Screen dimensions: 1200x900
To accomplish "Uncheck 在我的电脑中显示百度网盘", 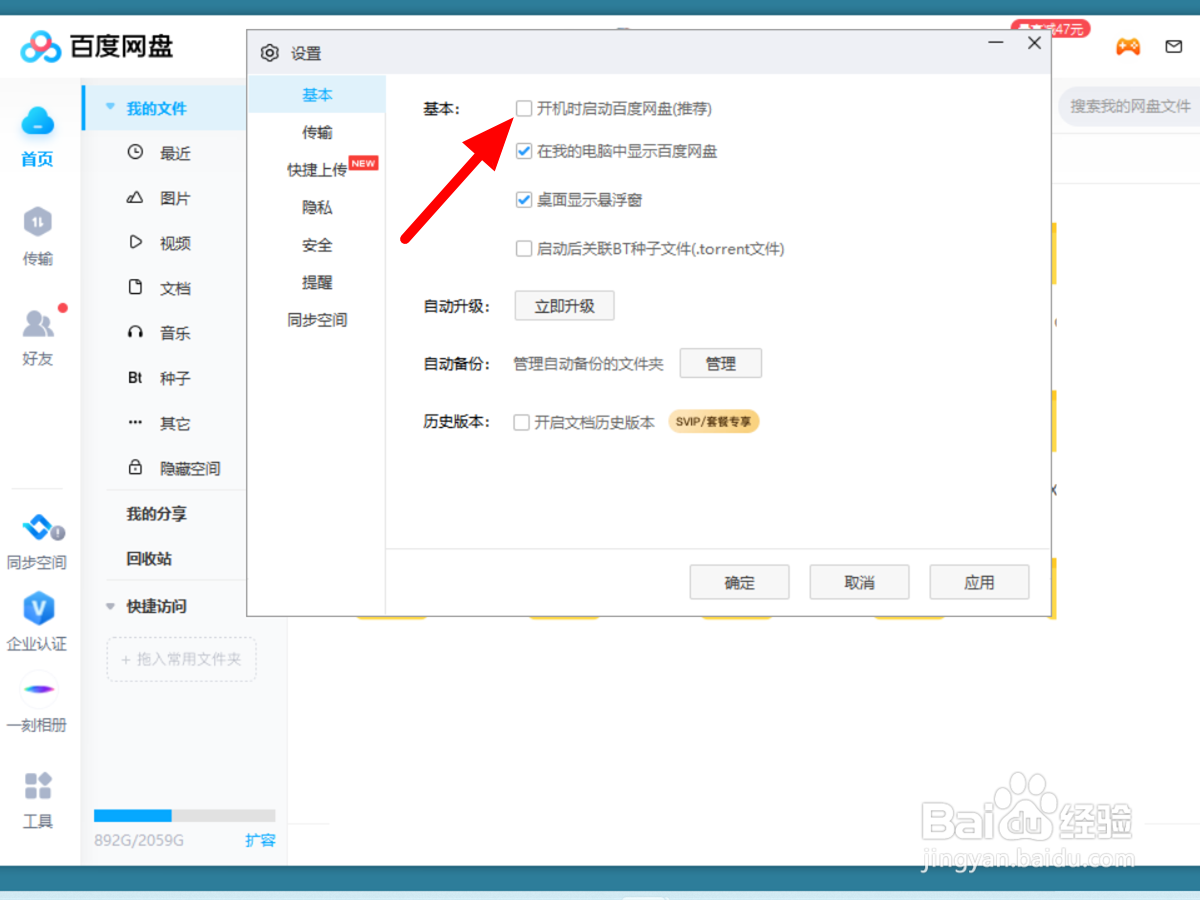I will [524, 151].
